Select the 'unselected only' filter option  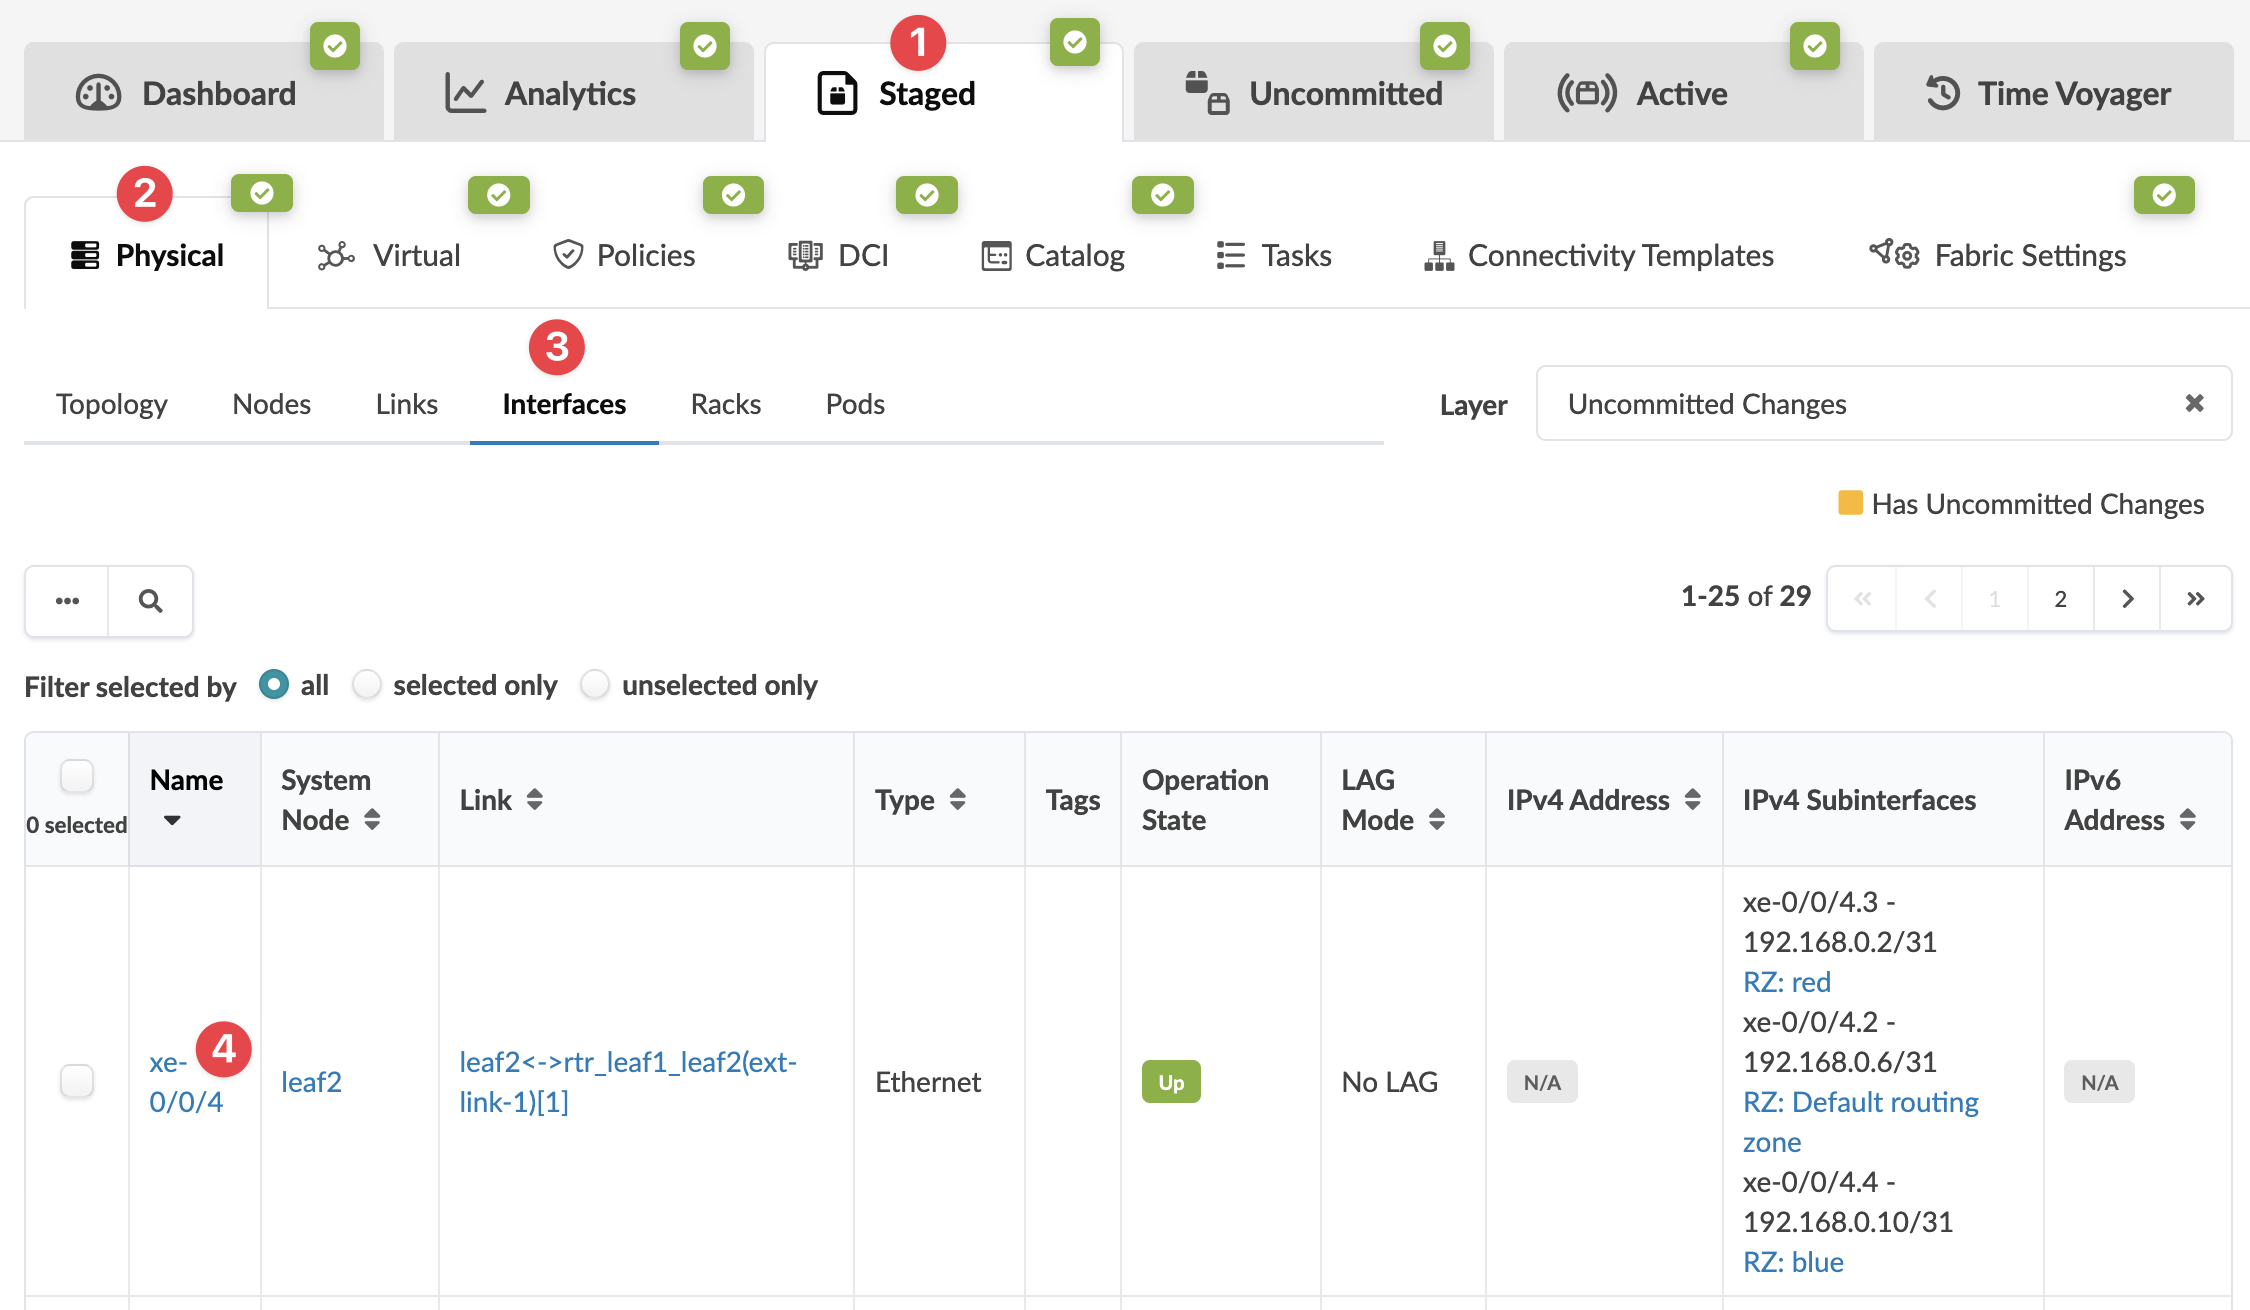click(595, 685)
